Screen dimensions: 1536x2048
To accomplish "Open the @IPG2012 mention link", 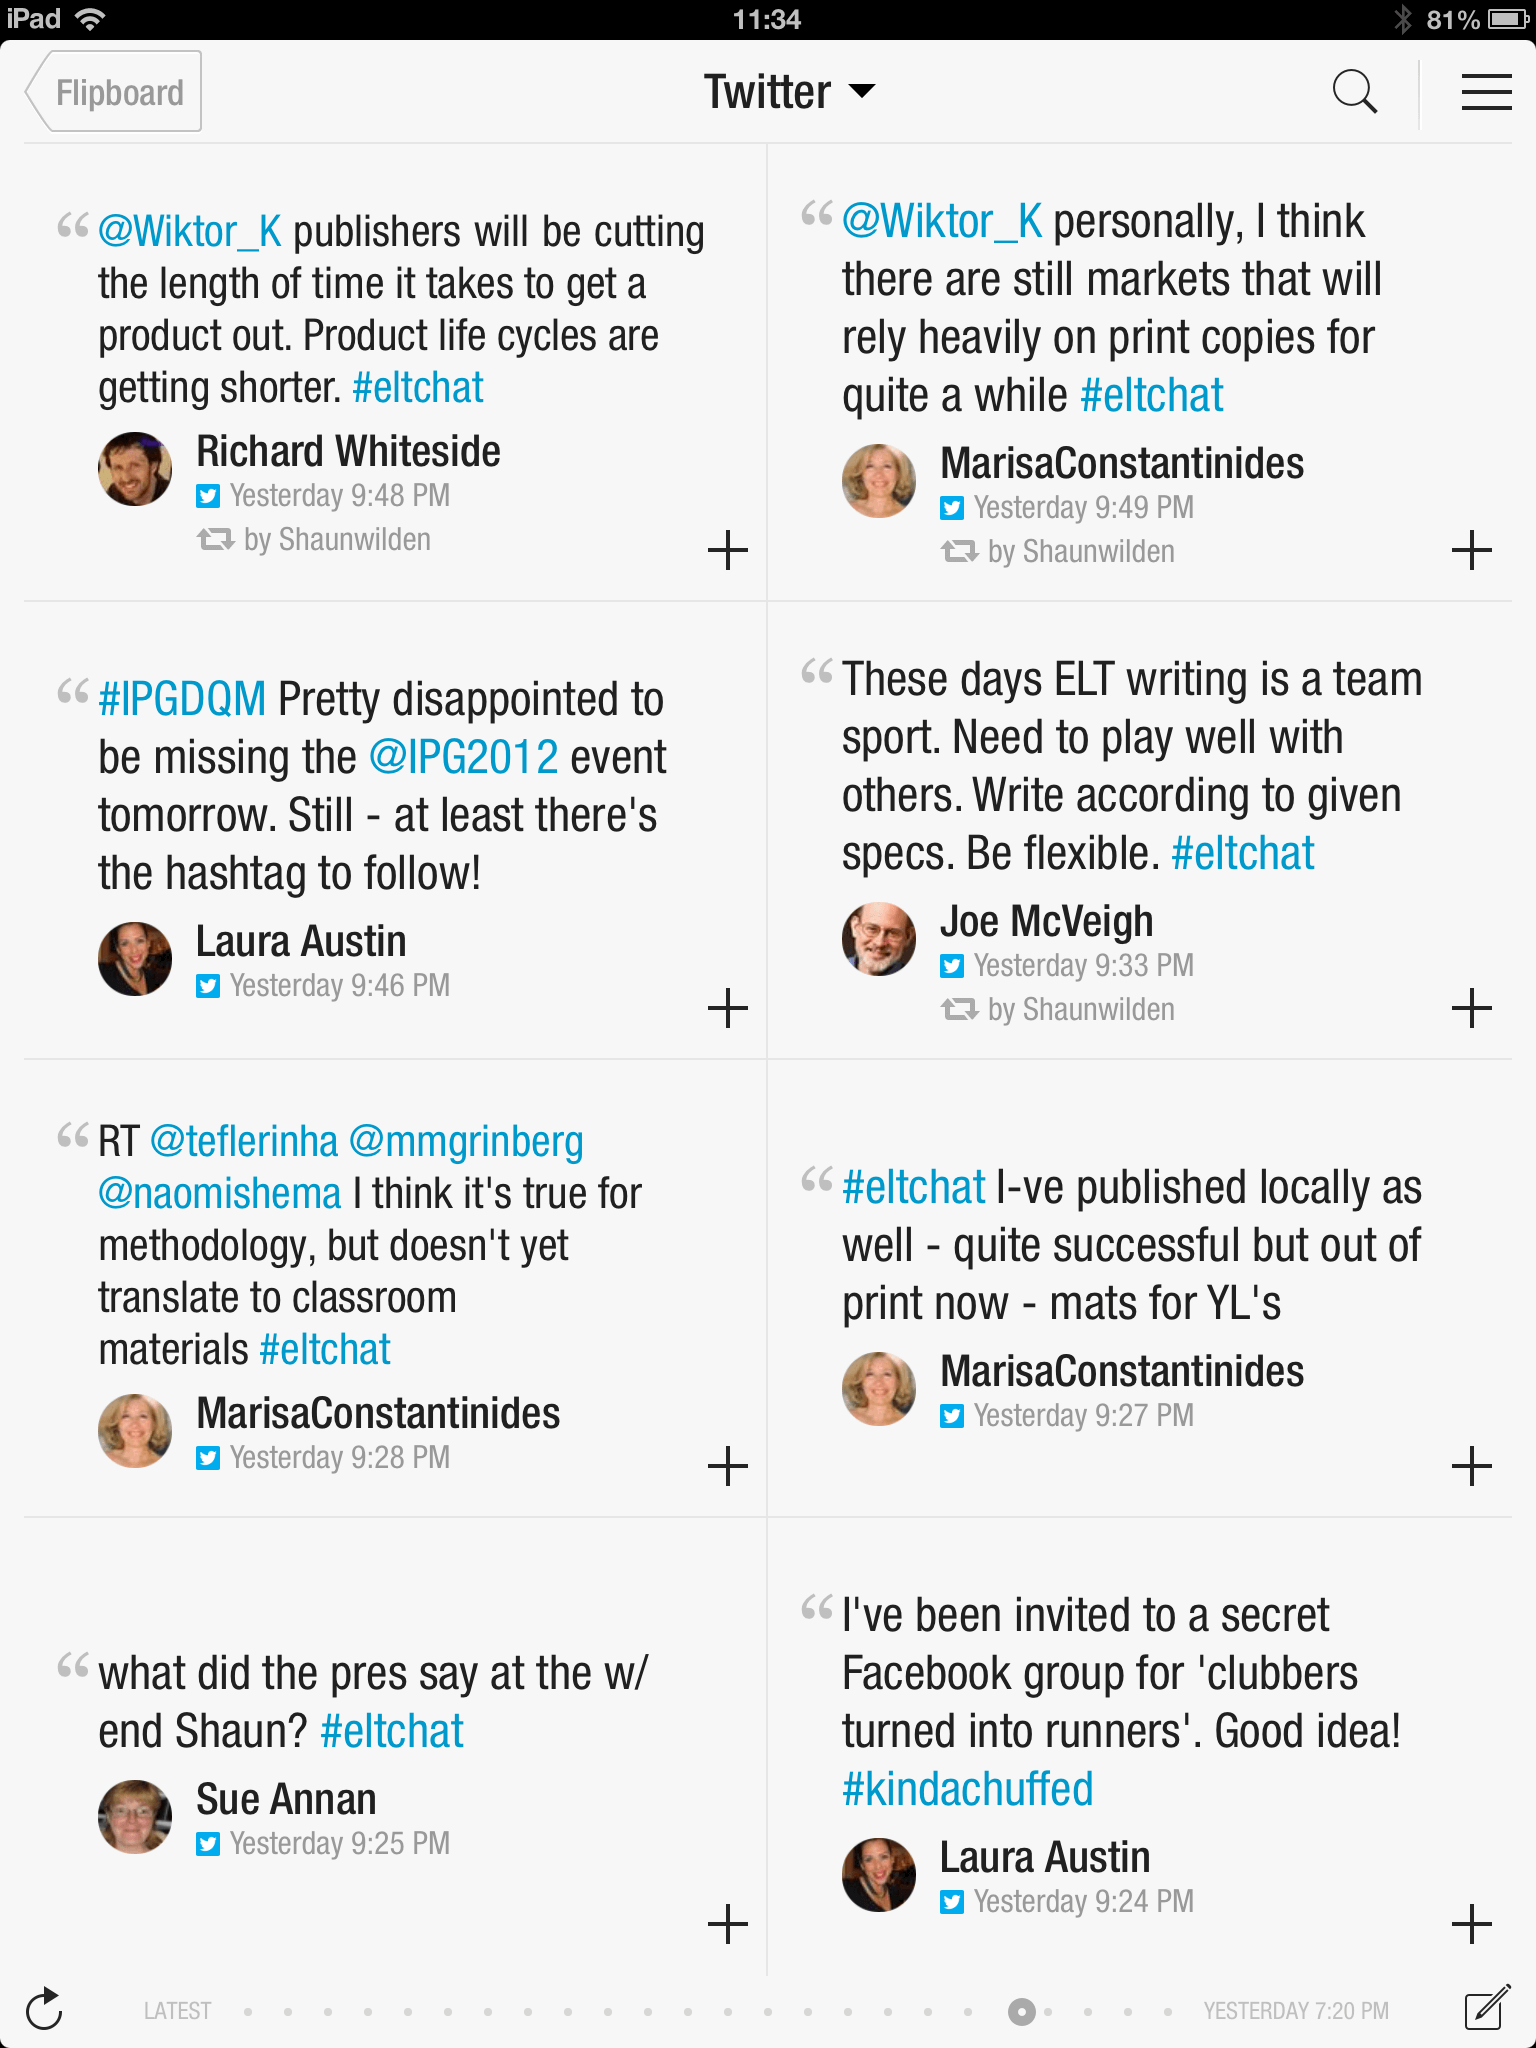I will coord(463,757).
